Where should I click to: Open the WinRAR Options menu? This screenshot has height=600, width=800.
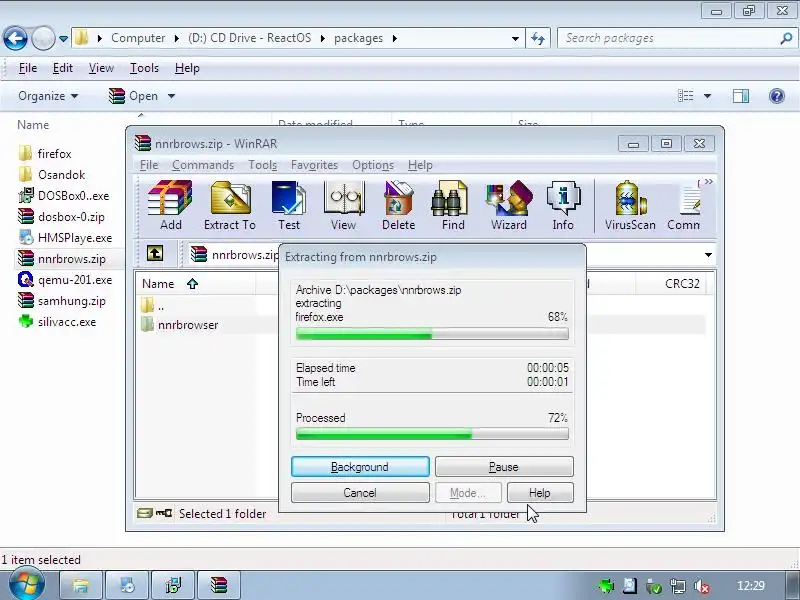pyautogui.click(x=373, y=165)
